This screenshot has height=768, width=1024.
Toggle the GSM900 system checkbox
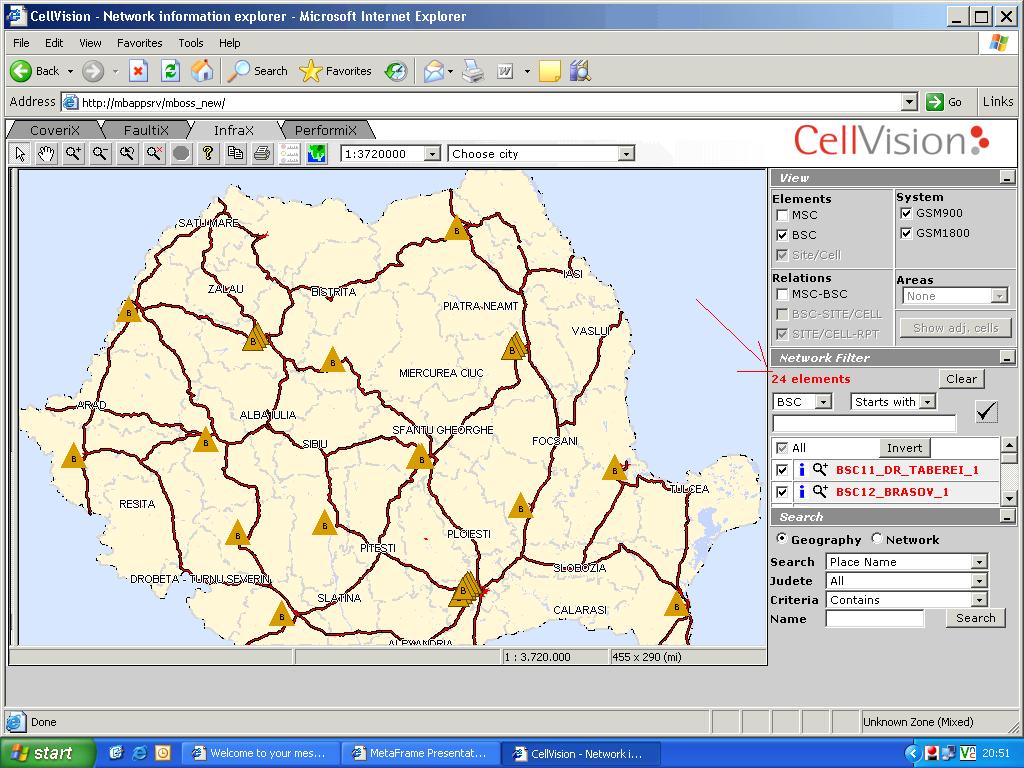tap(906, 214)
